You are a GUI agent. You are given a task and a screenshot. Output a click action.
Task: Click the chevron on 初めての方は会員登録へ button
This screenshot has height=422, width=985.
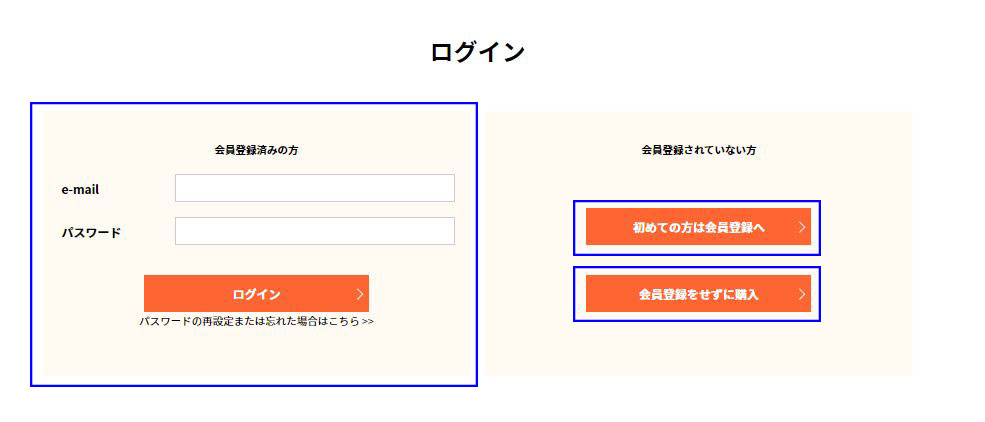coord(802,227)
